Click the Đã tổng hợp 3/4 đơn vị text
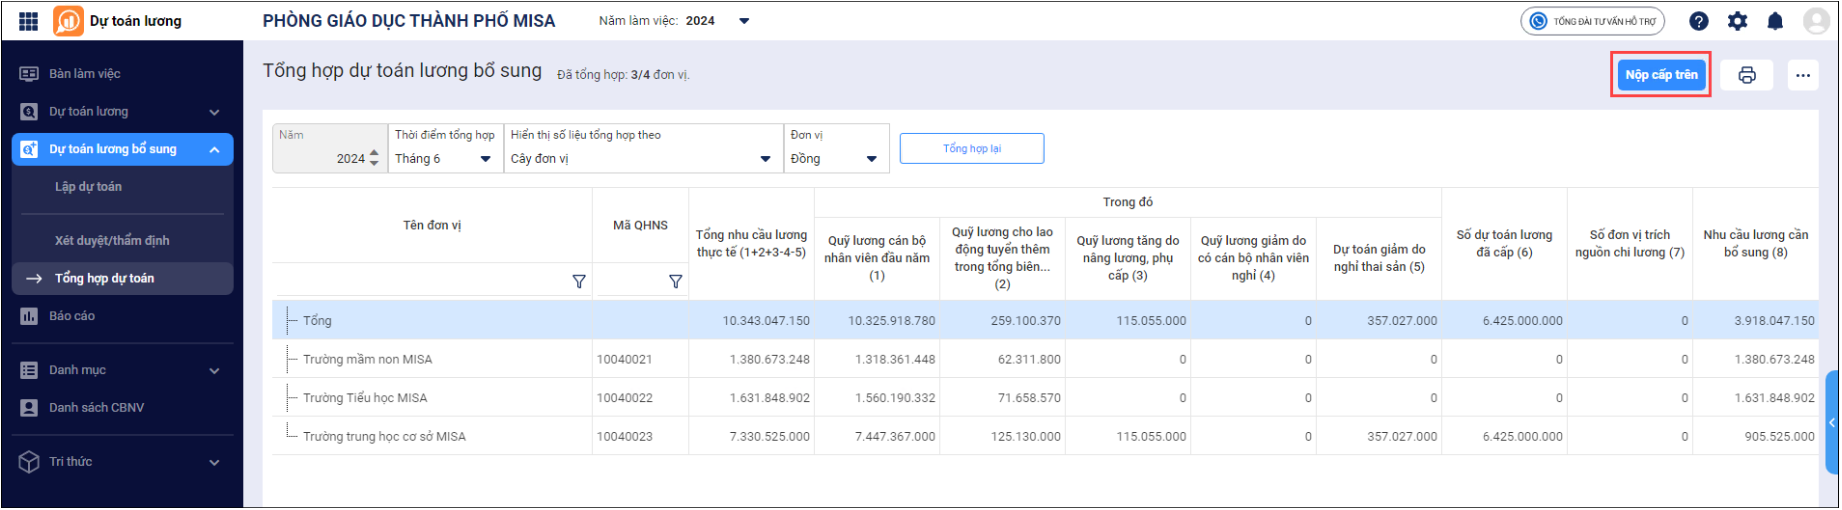The width and height of the screenshot is (1842, 510). point(623,75)
